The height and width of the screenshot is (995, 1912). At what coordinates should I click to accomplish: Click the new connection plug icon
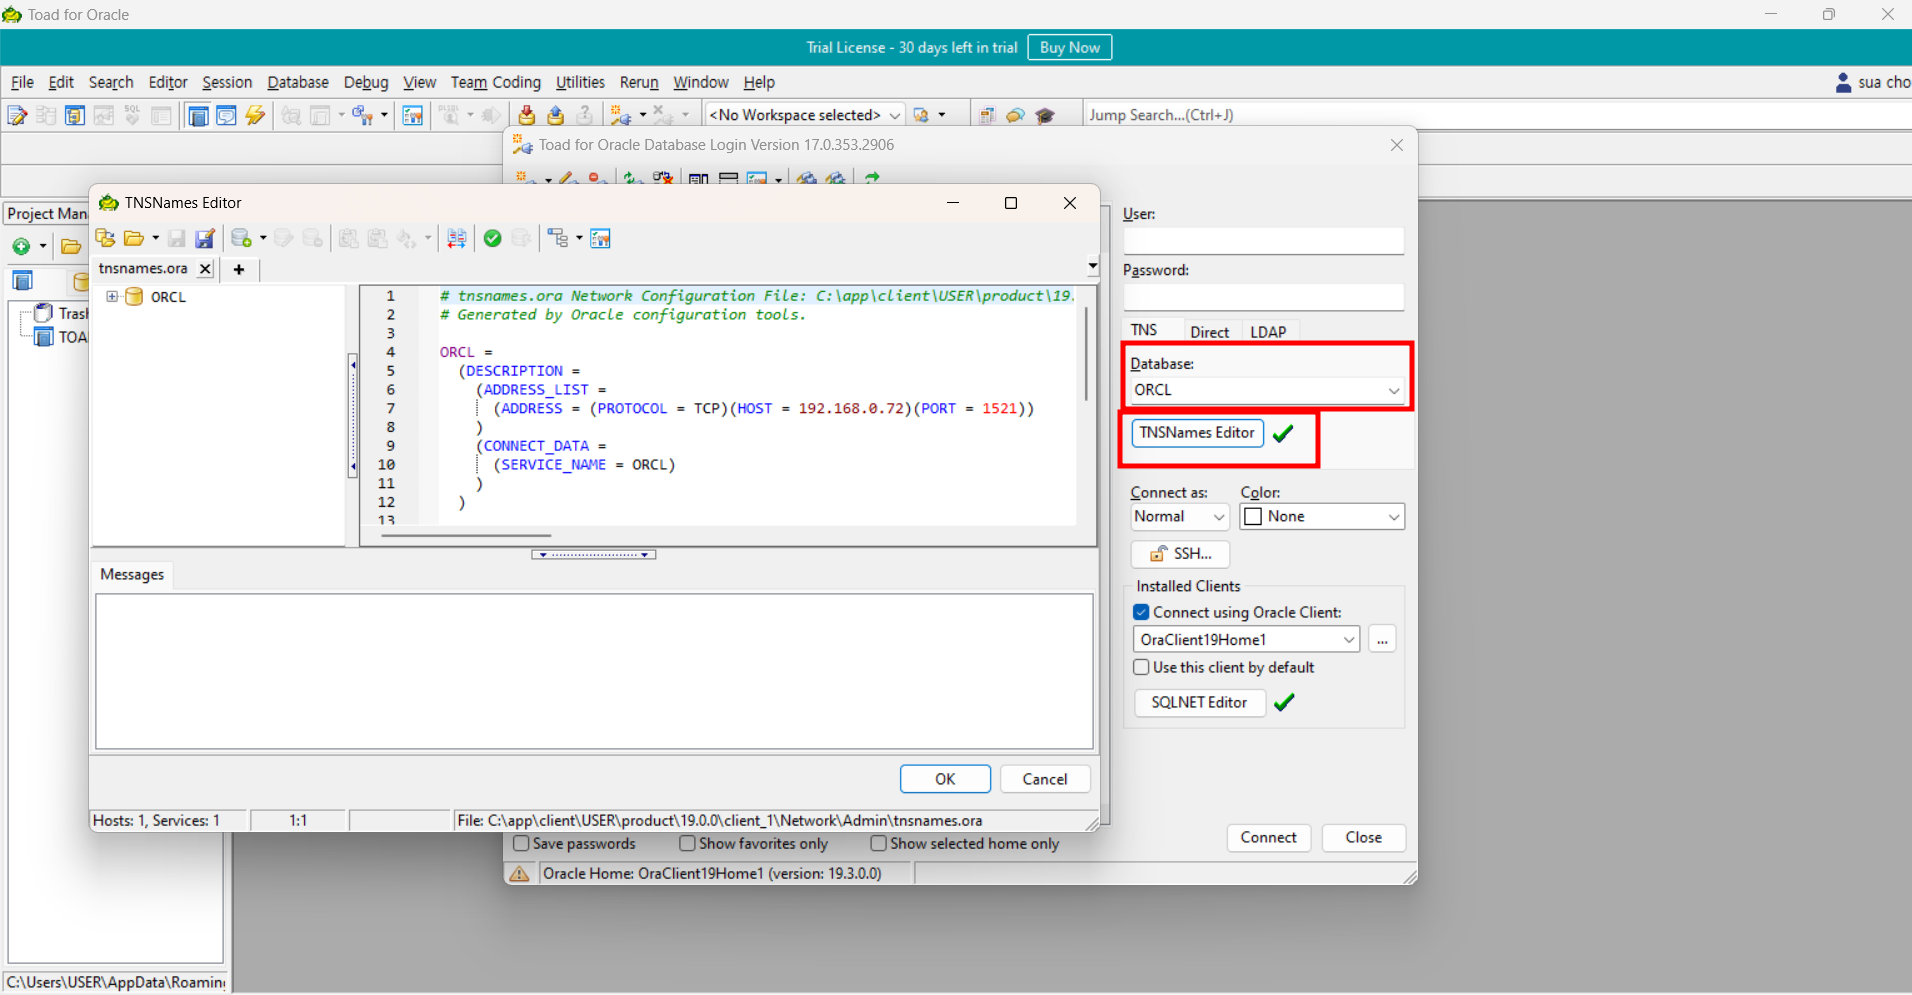(620, 116)
